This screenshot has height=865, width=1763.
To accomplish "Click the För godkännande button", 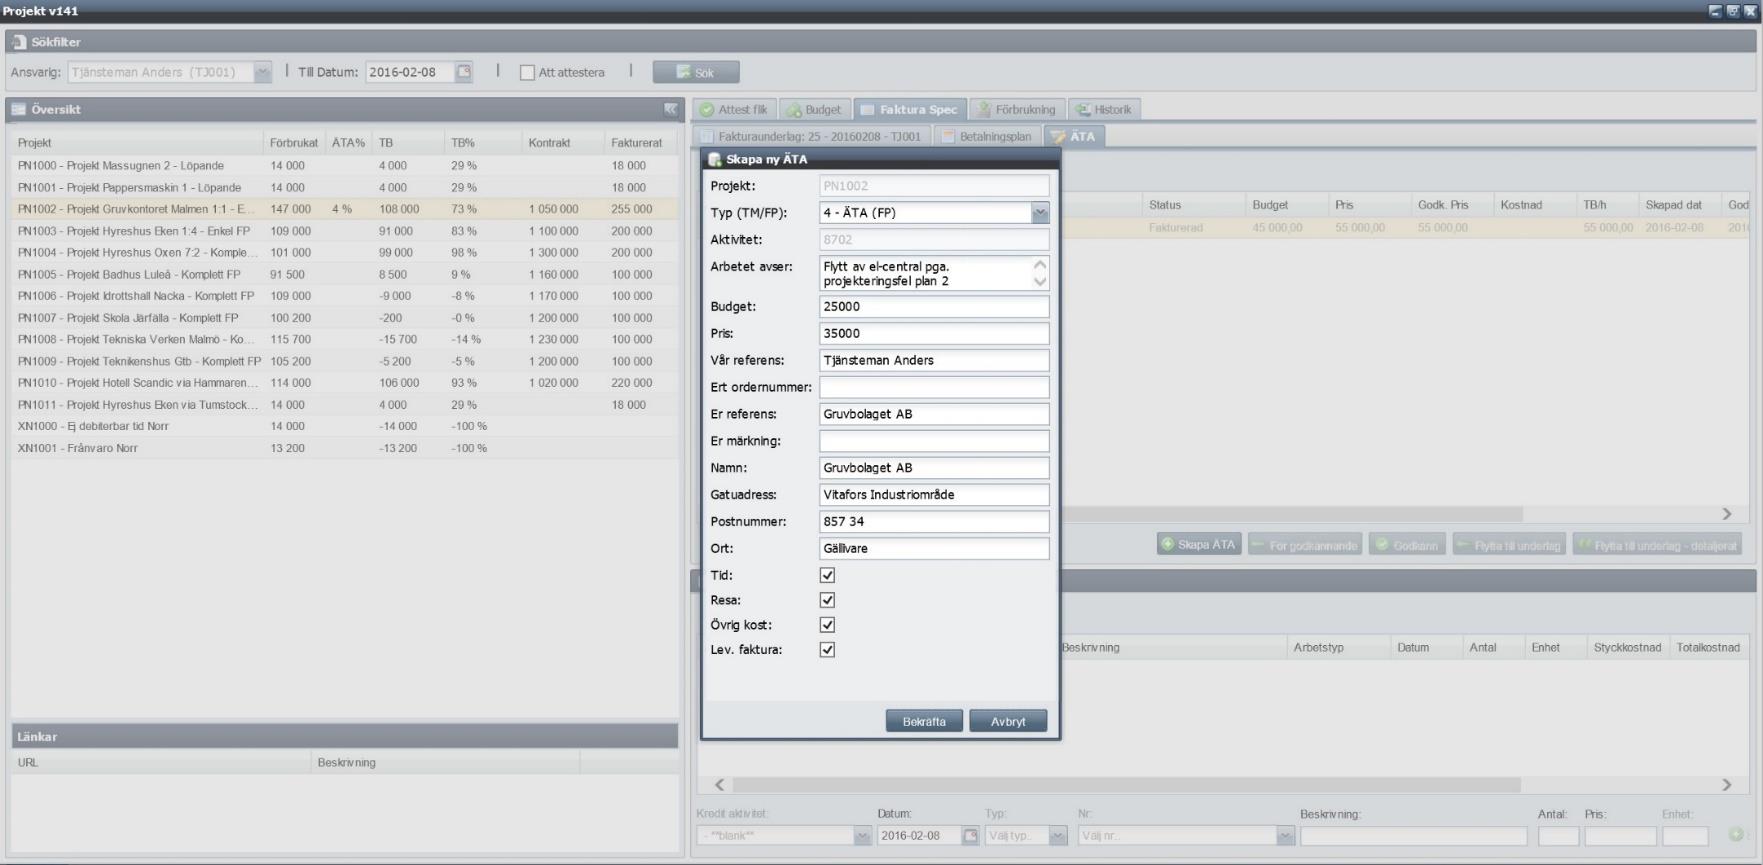I will 1305,545.
